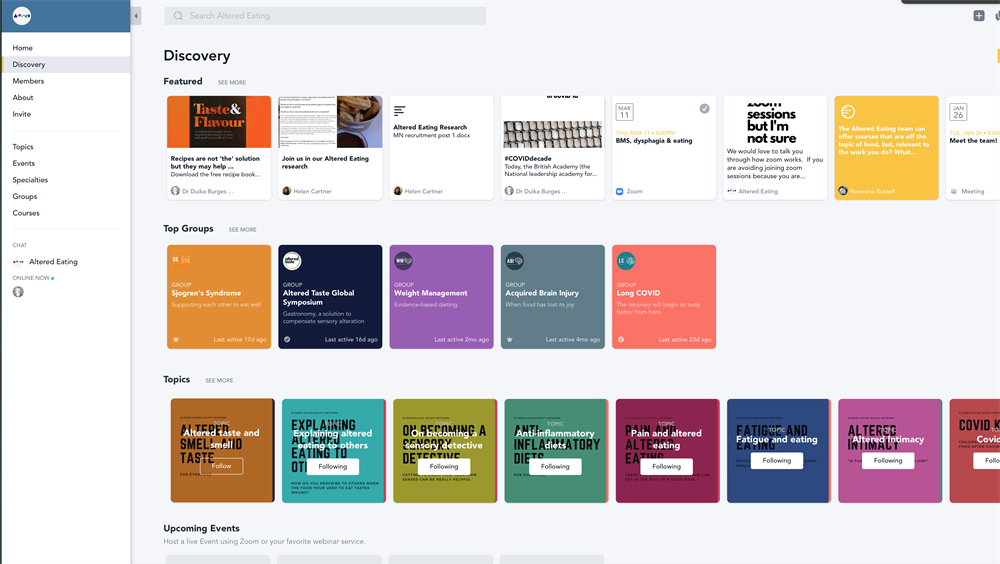Click Acquired Brain Injury avatar icon

(x=514, y=260)
